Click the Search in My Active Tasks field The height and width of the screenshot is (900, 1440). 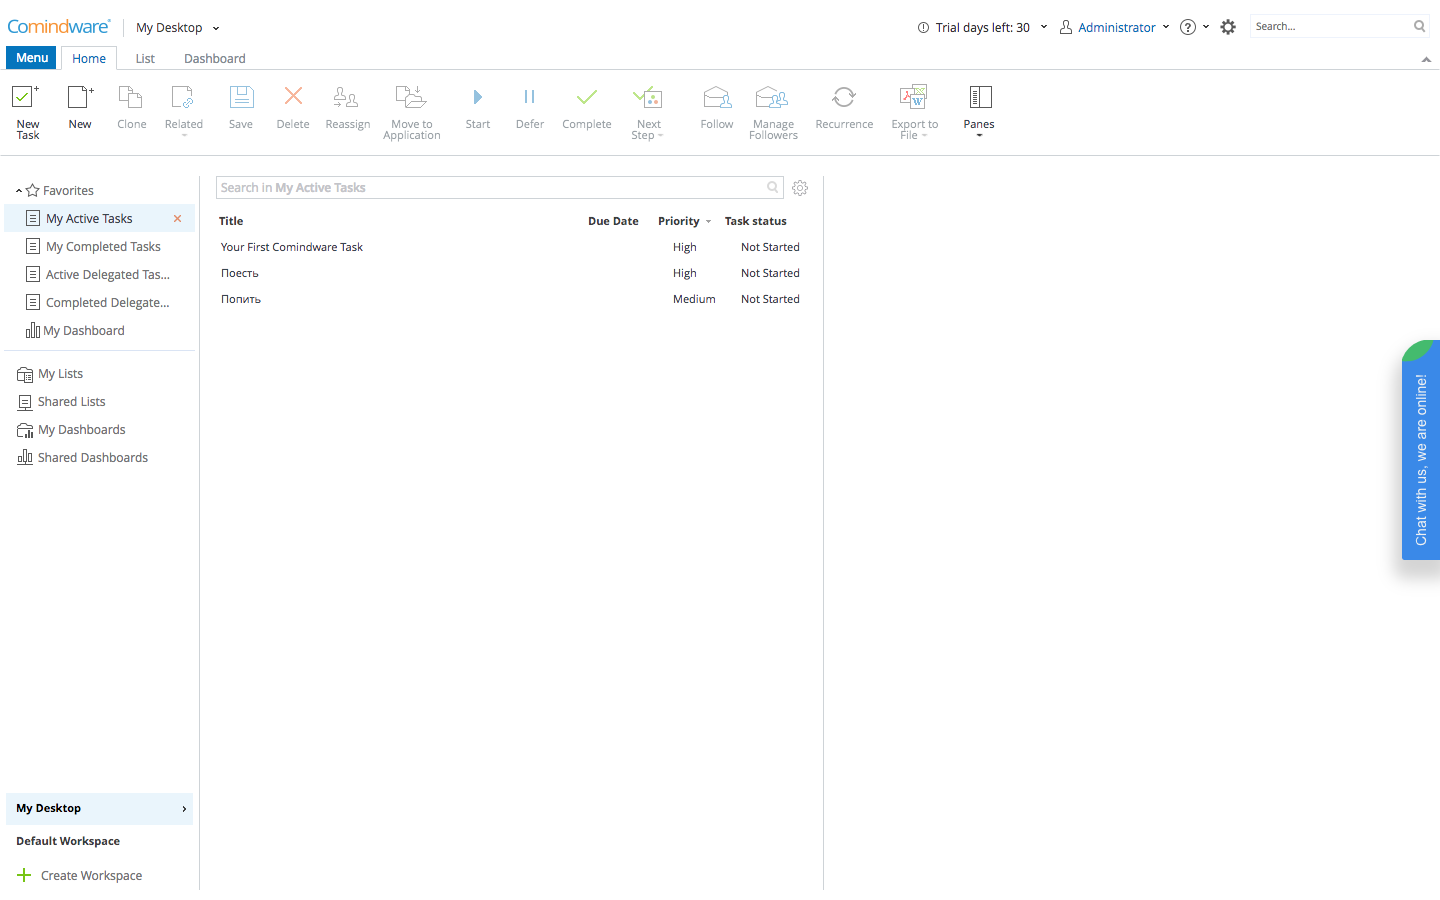point(490,188)
